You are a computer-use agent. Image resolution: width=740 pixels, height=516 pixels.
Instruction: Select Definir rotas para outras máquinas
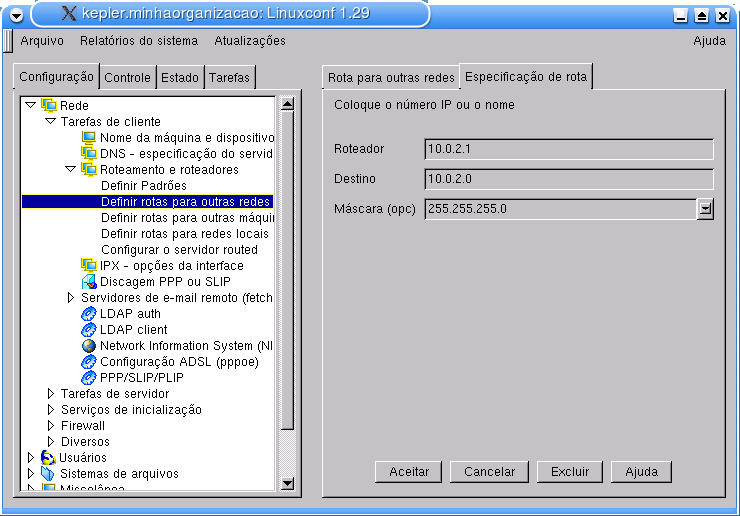pos(187,218)
